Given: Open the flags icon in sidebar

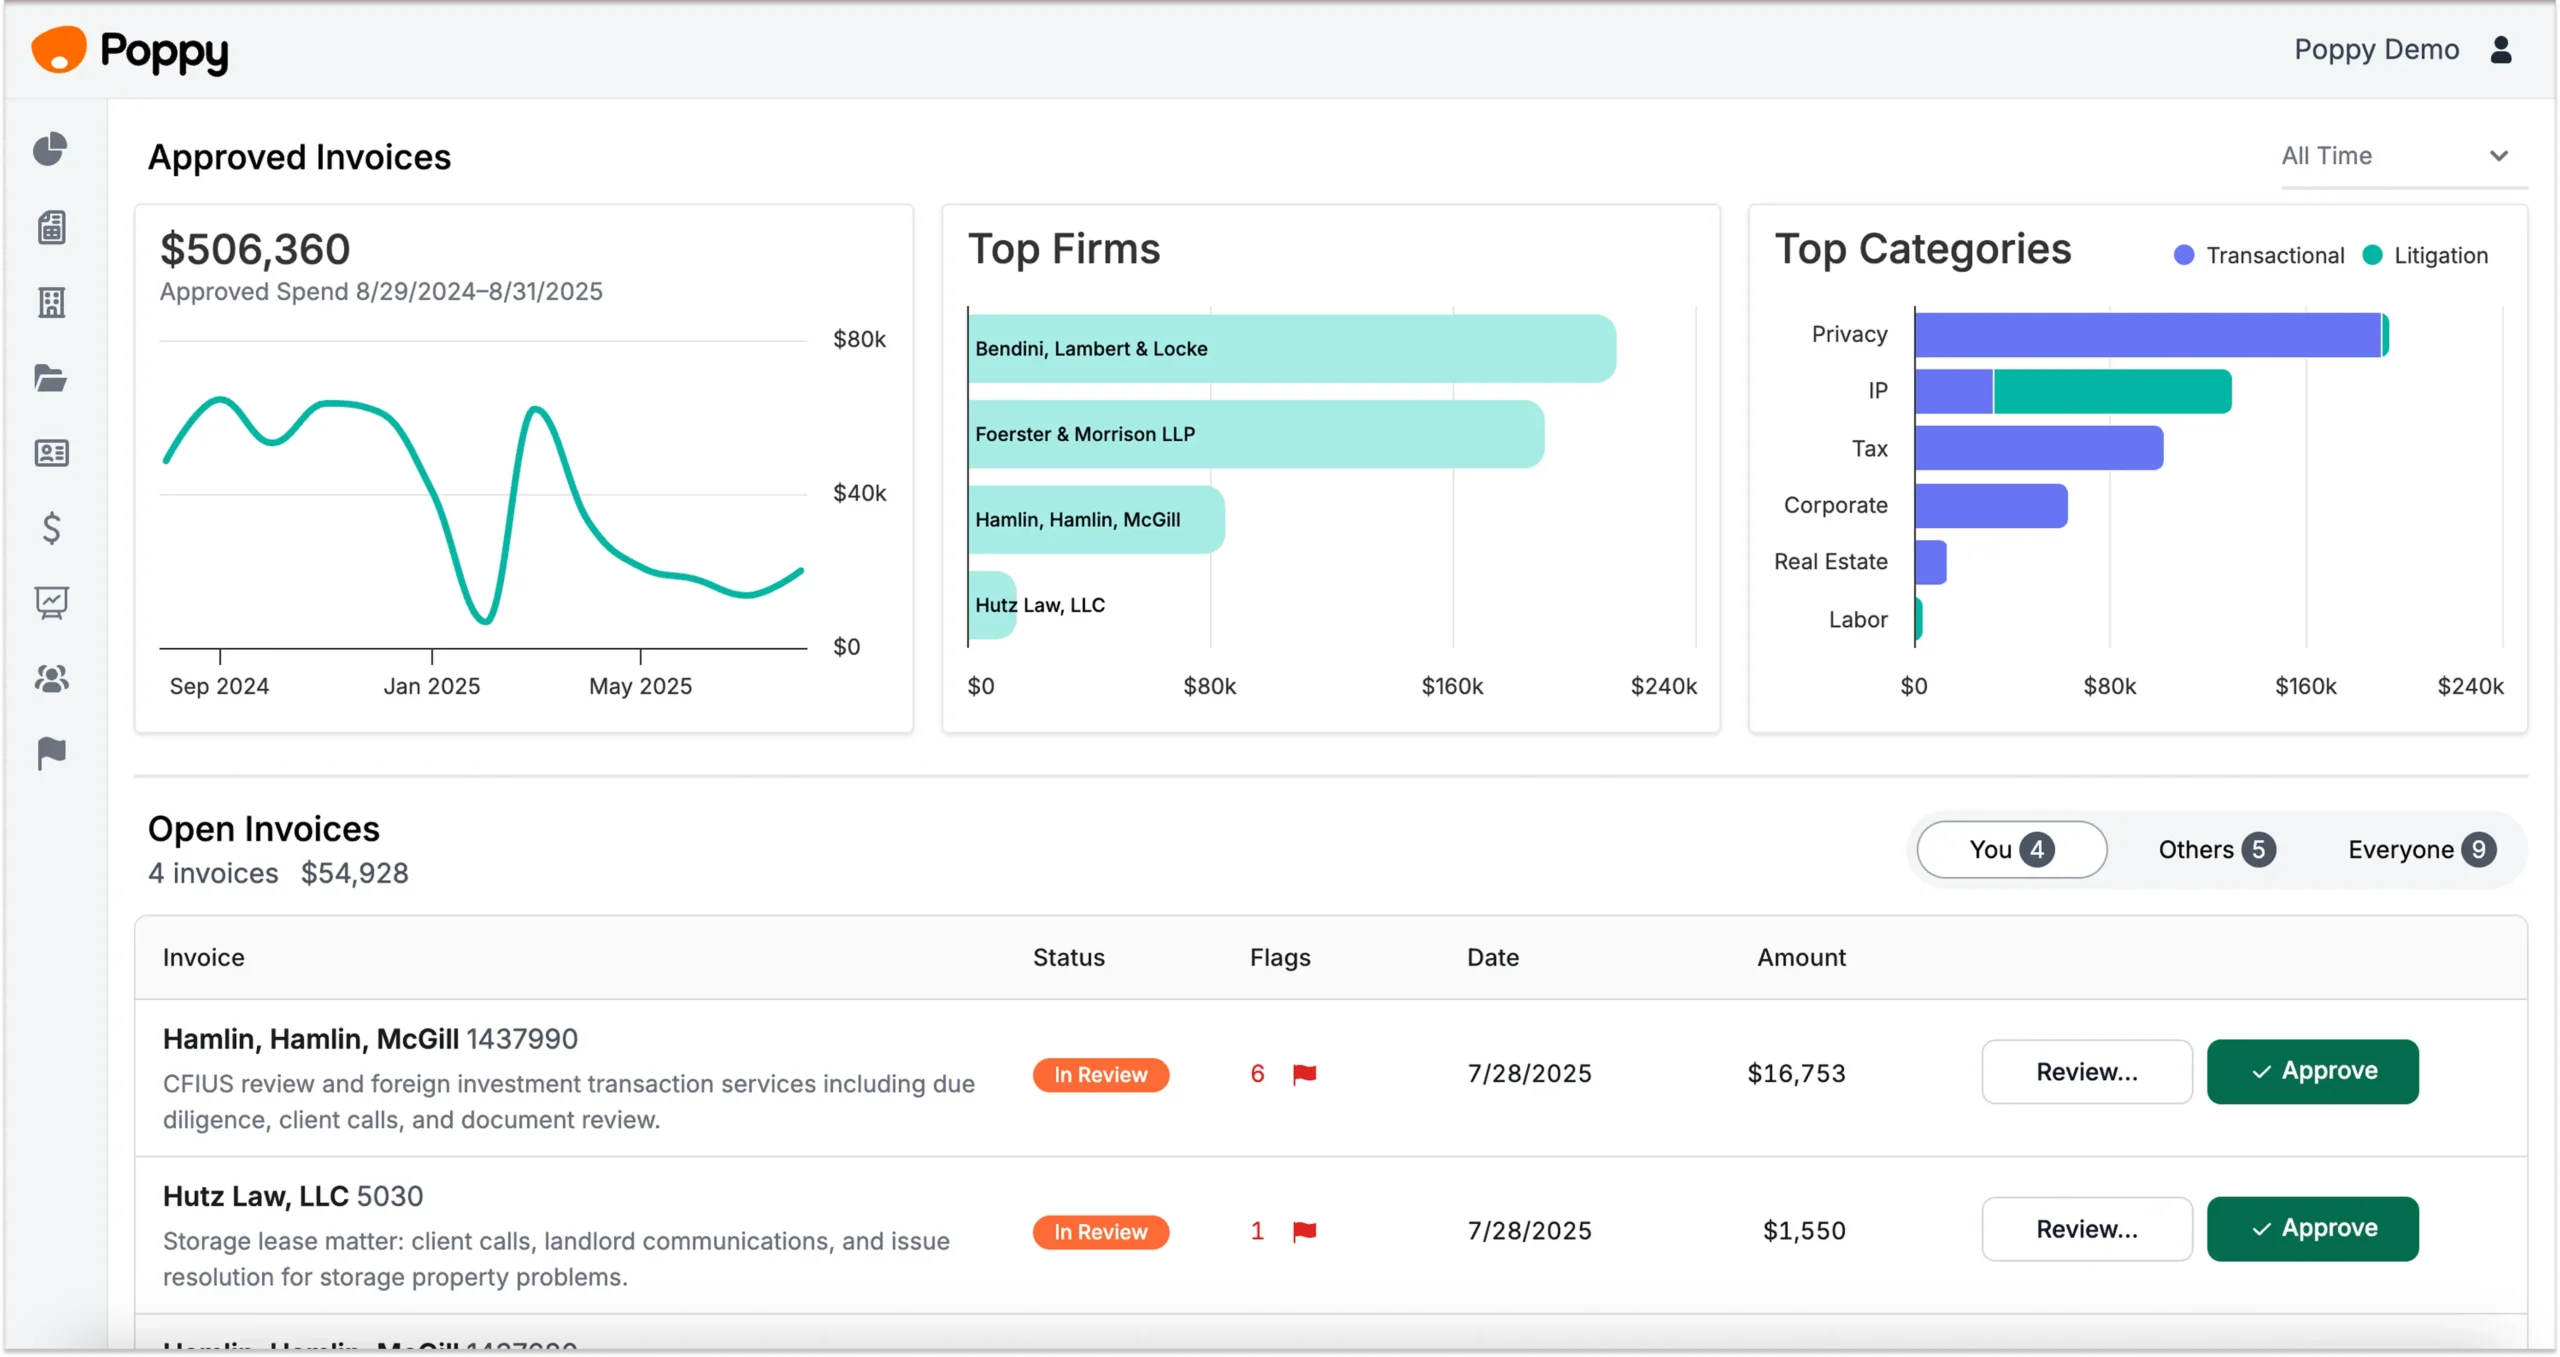Looking at the screenshot, I should click(x=51, y=753).
